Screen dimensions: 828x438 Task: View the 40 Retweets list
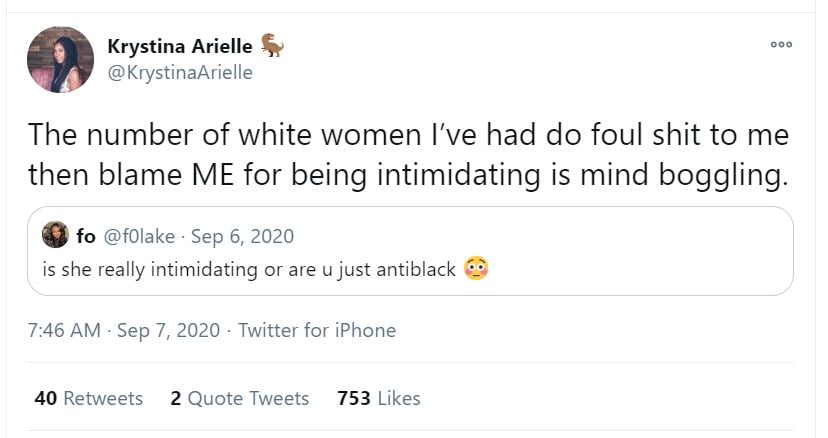[88, 398]
